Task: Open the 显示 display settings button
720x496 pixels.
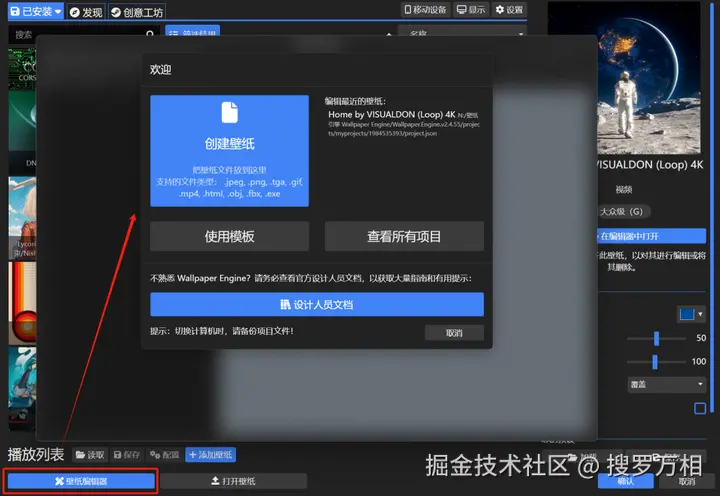Action: 471,10
